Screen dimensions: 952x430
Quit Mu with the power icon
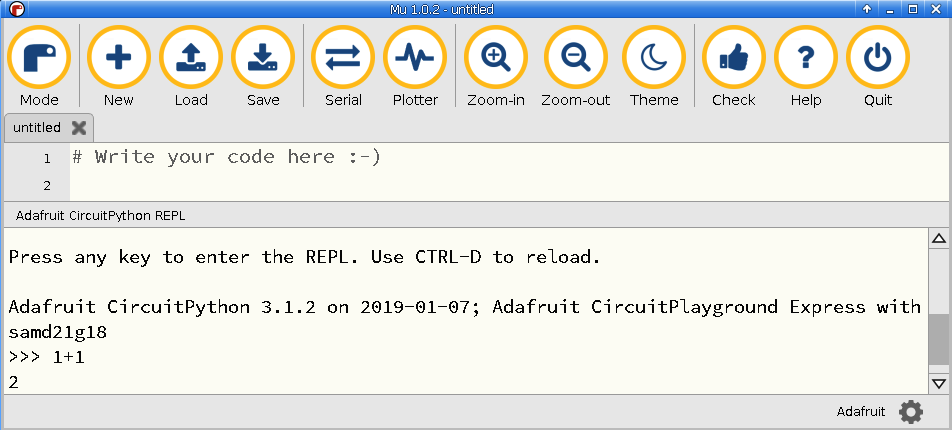click(878, 66)
